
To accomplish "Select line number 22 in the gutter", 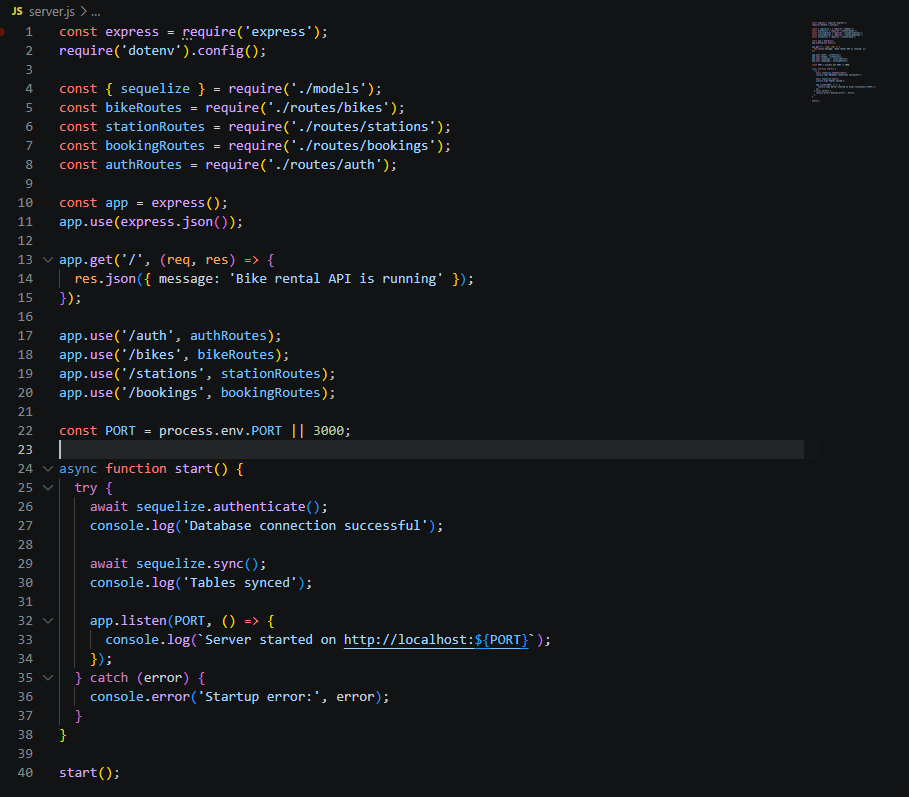I will coord(24,430).
